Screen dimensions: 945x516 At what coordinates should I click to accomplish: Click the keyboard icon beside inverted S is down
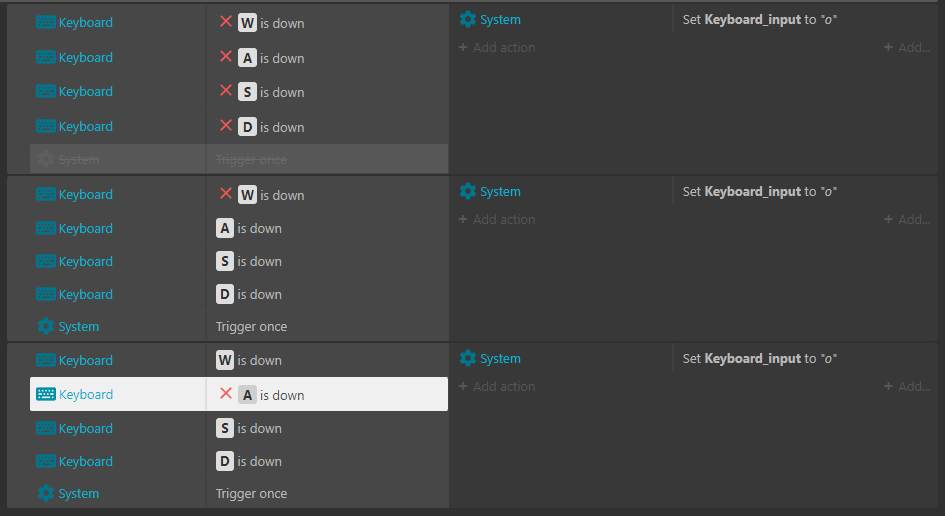tap(46, 92)
